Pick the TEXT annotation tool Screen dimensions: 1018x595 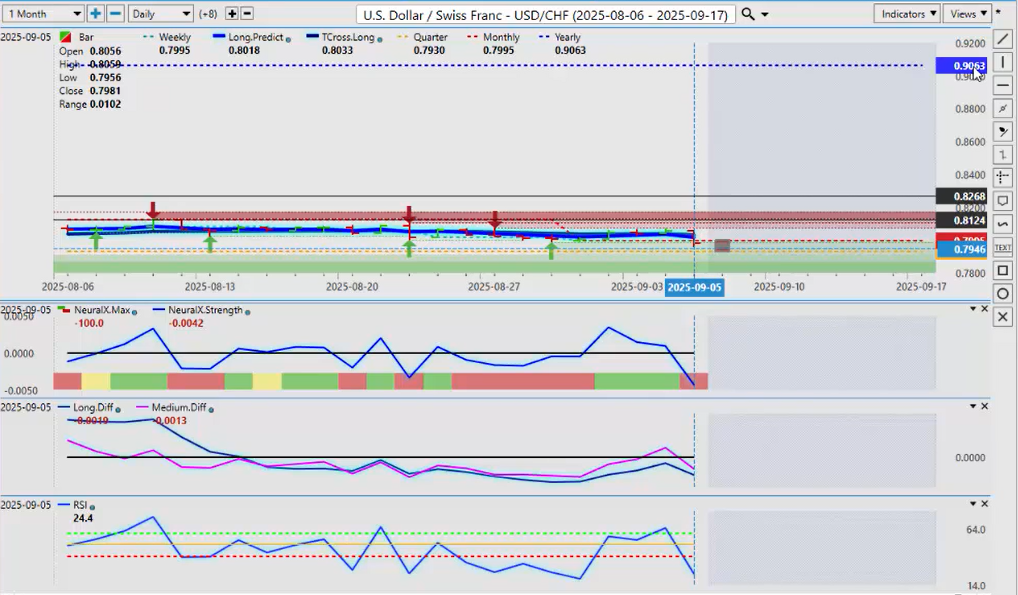pos(1004,247)
